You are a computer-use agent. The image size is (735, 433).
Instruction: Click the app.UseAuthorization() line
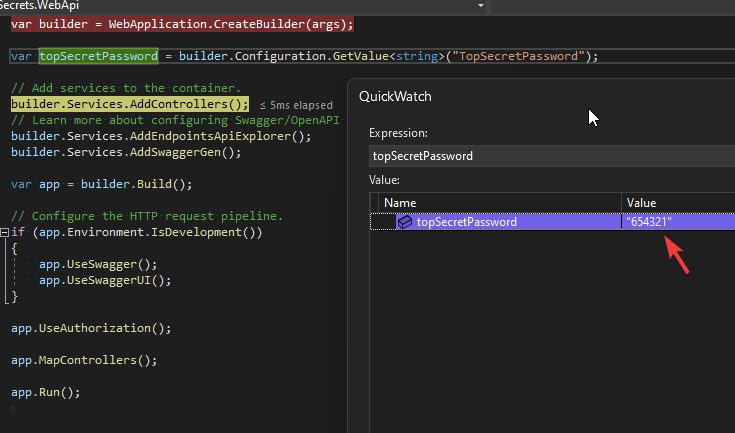pos(91,328)
